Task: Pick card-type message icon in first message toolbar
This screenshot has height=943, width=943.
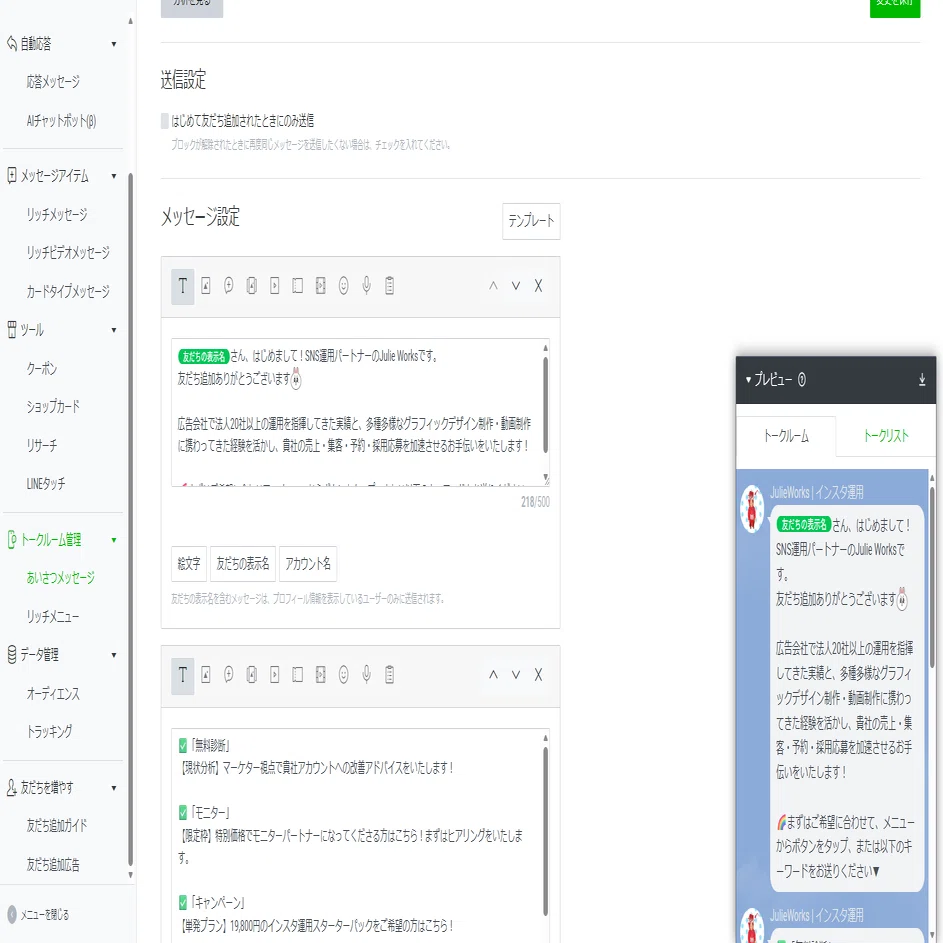Action: coord(251,286)
